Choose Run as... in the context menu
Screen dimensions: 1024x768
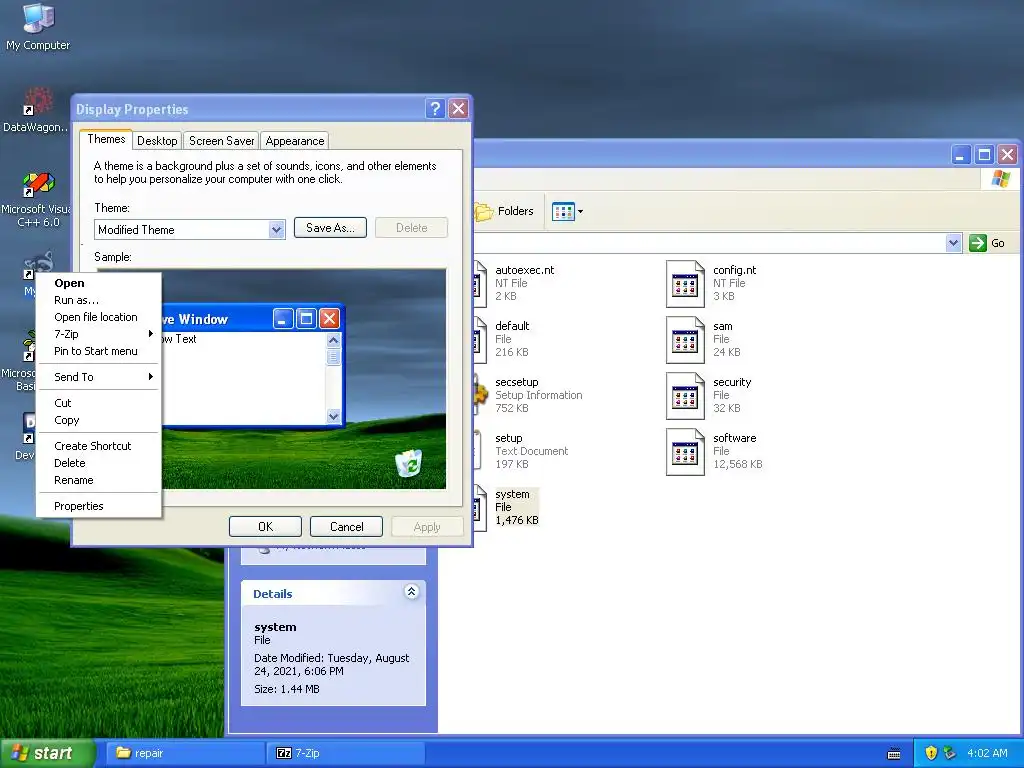click(98, 300)
